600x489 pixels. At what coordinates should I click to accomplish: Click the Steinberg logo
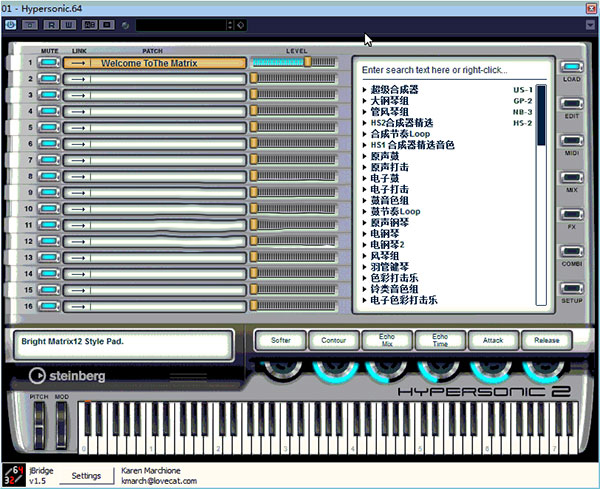67,376
